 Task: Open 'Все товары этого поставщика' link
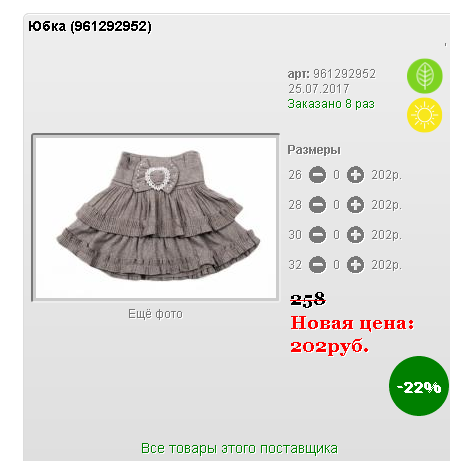239,448
